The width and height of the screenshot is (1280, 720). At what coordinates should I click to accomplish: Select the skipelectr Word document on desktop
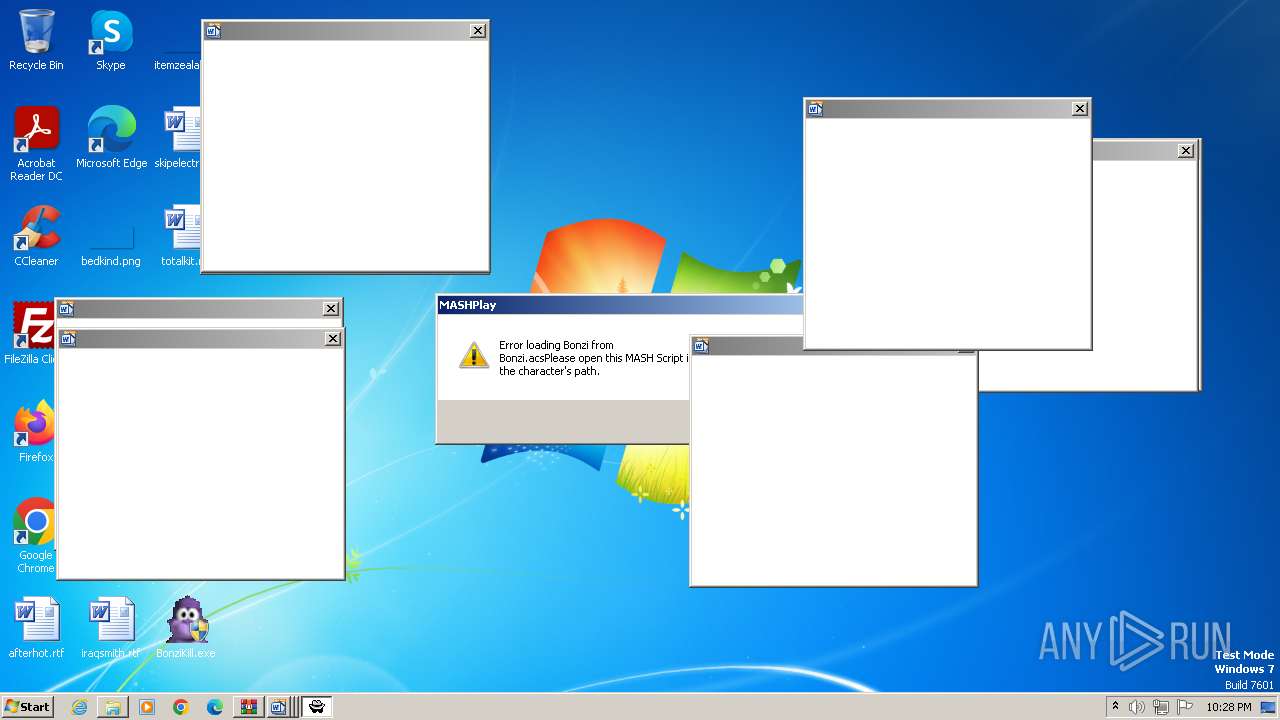(179, 137)
